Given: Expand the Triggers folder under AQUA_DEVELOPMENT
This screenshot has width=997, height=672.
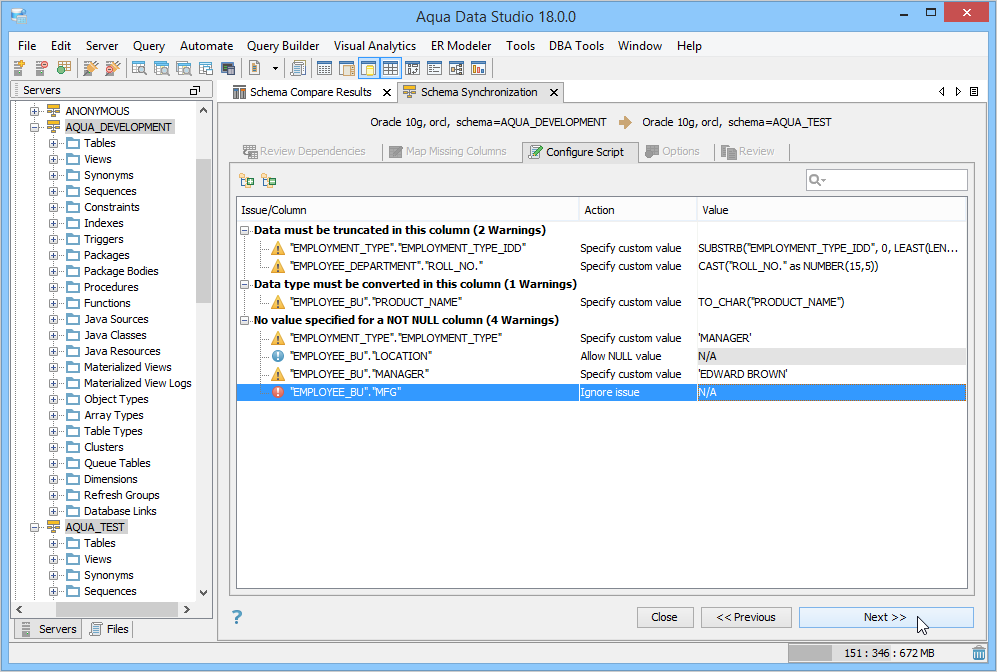Looking at the screenshot, I should pyautogui.click(x=53, y=240).
